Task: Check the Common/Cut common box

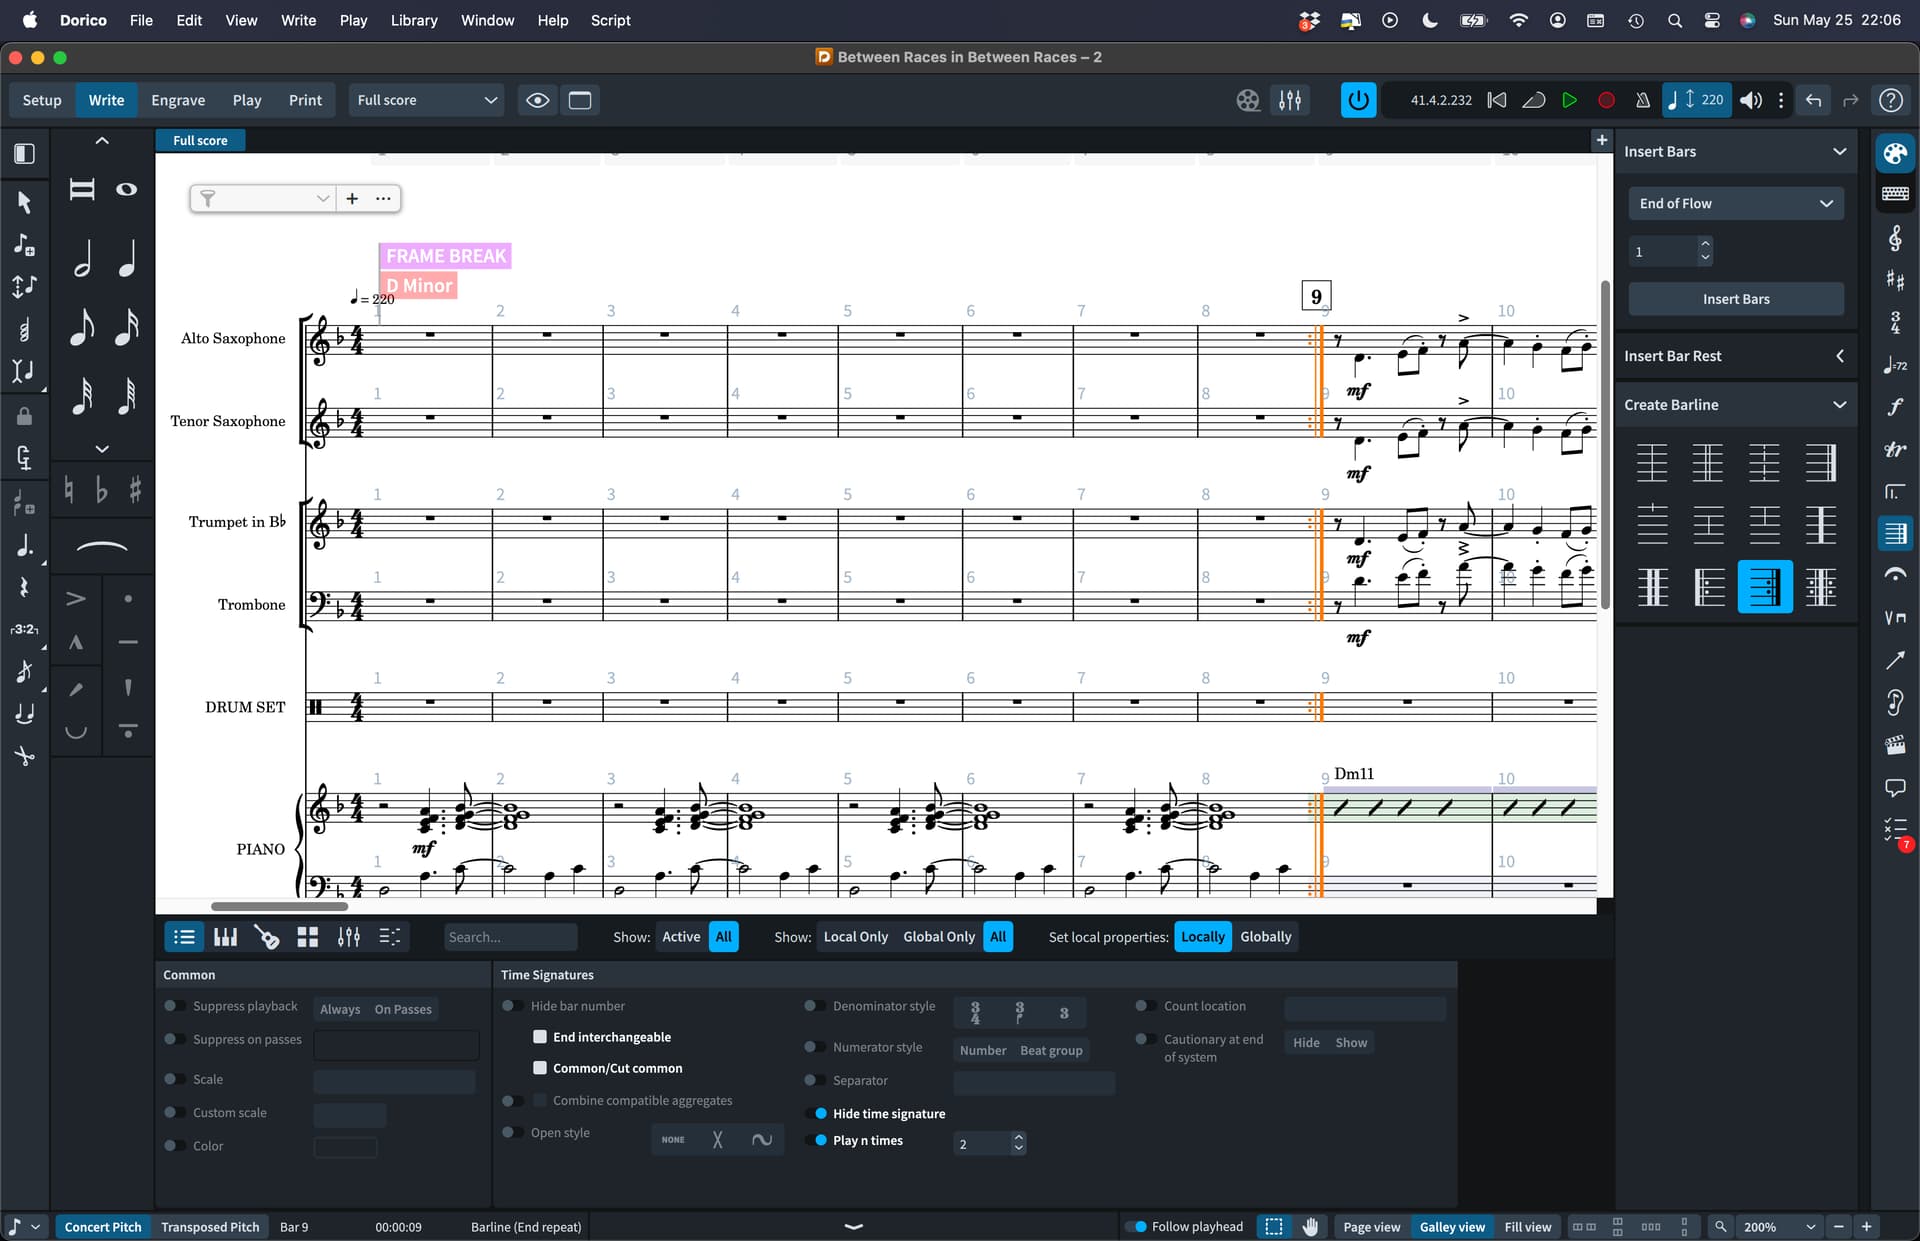Action: 540,1068
